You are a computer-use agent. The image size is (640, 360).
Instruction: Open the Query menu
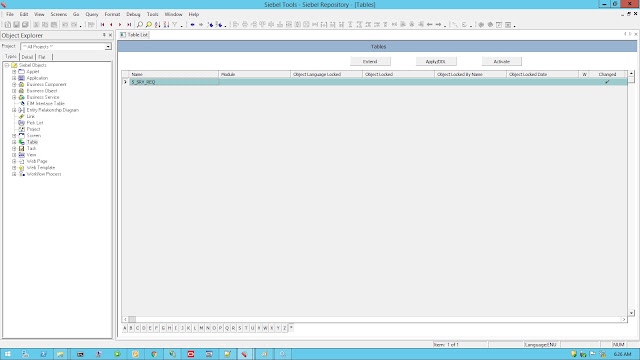pyautogui.click(x=92, y=14)
